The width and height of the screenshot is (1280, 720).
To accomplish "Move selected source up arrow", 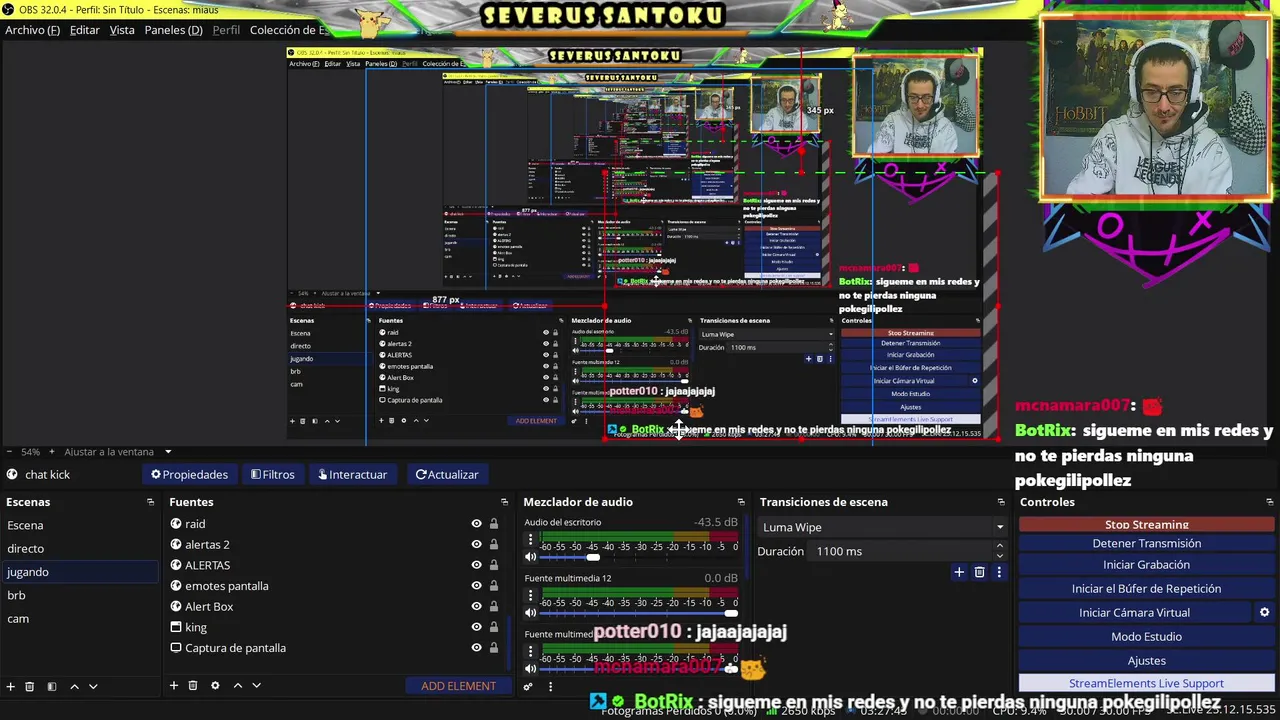I will (x=237, y=686).
